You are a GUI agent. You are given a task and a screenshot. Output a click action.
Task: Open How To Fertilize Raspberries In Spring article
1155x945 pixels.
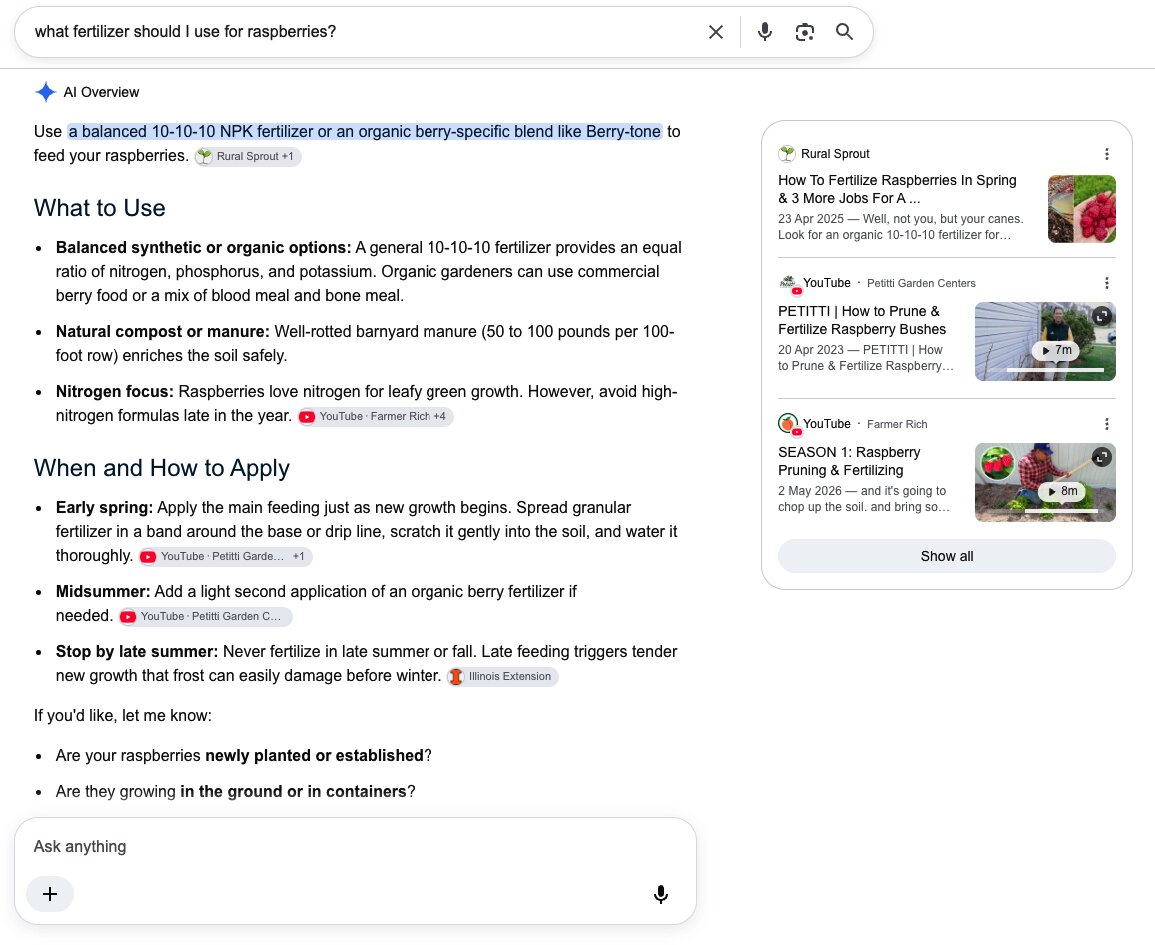point(897,189)
